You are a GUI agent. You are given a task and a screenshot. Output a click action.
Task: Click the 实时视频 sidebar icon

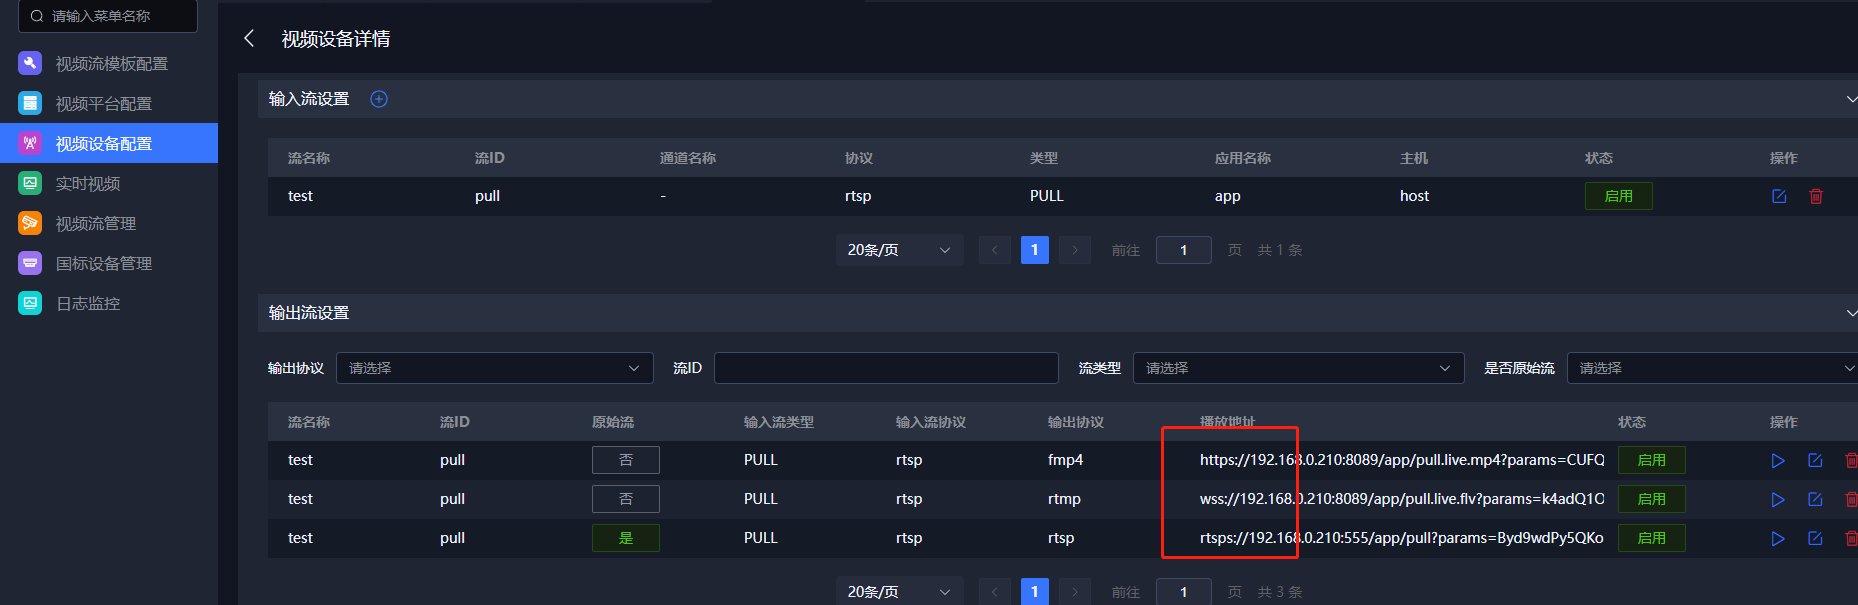30,183
